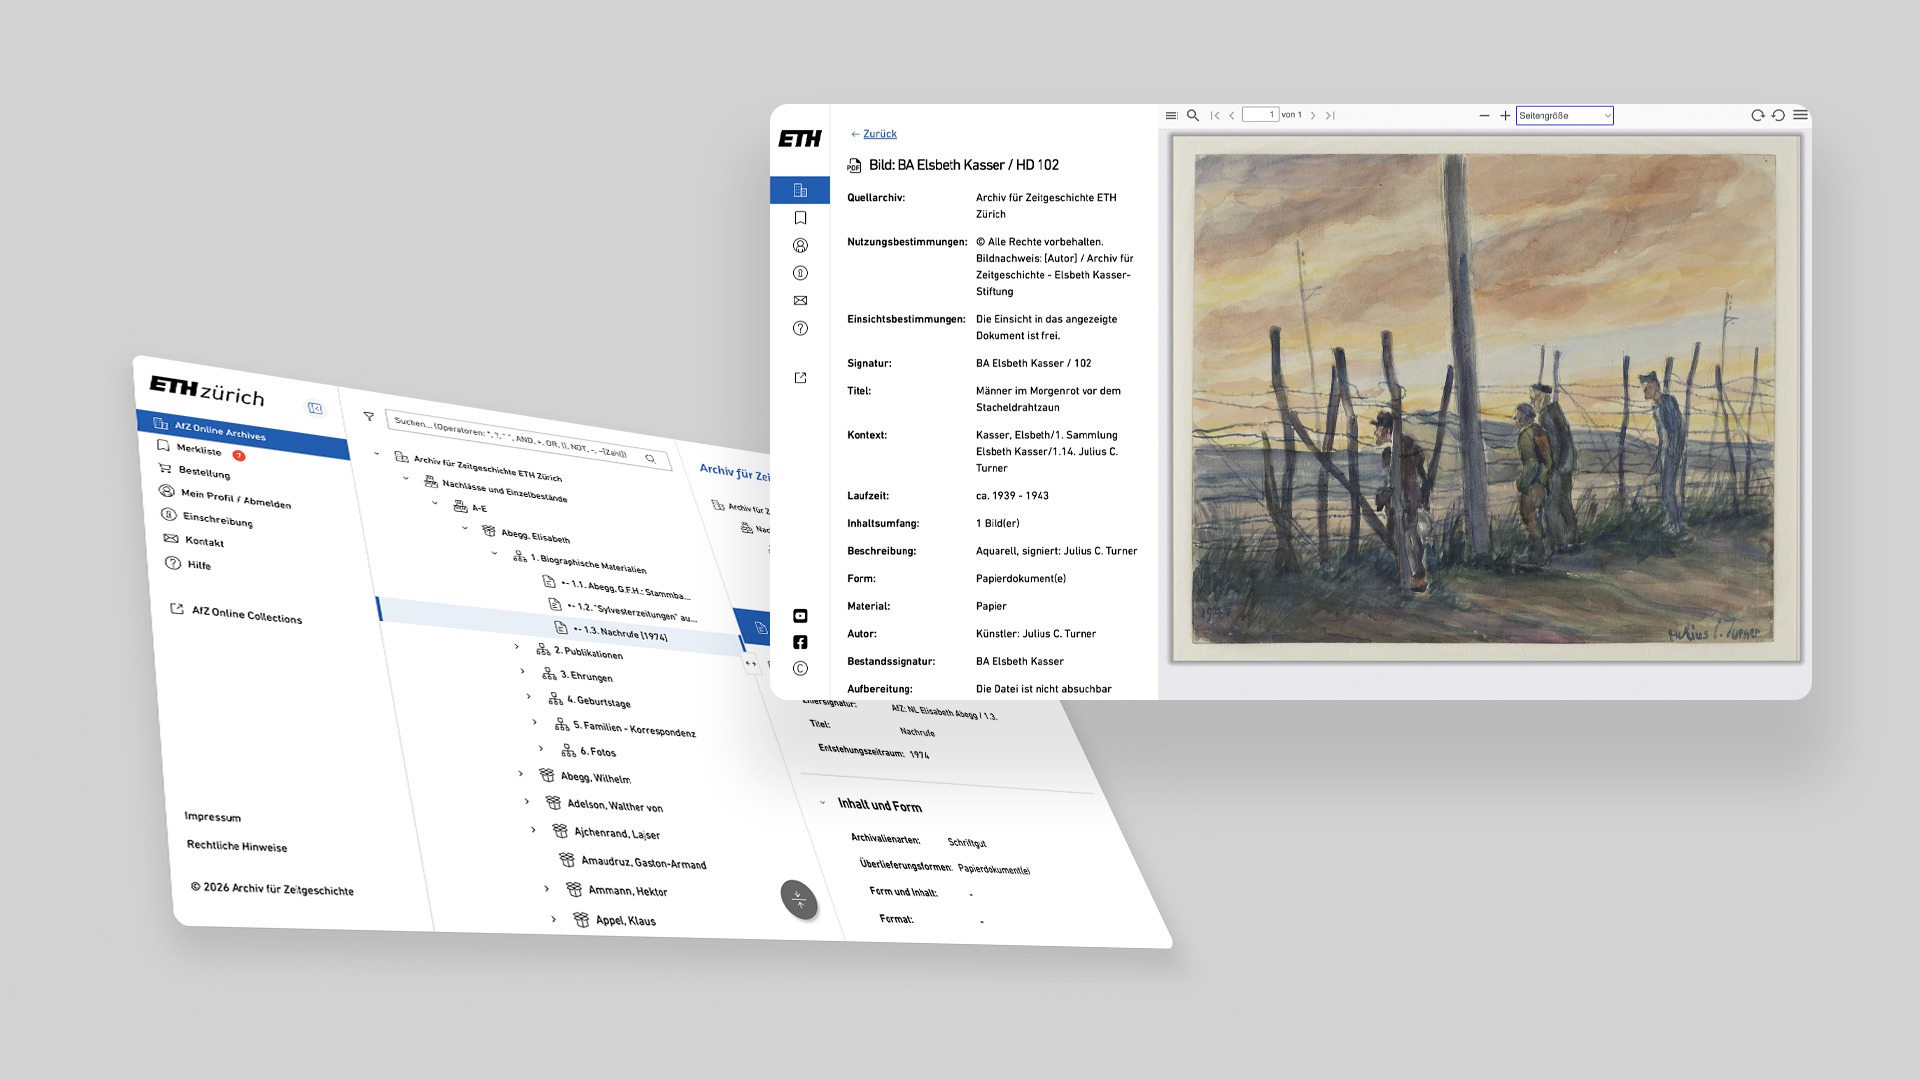The height and width of the screenshot is (1080, 1920).
Task: Zoom out with the minus button
Action: 1484,116
